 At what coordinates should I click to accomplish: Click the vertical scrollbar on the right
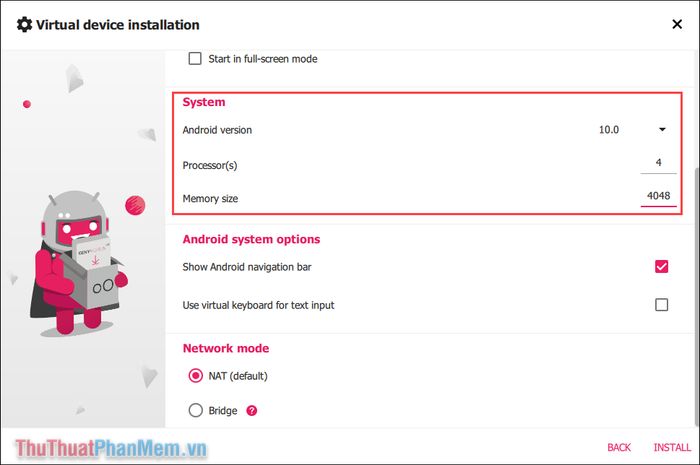pos(696,297)
